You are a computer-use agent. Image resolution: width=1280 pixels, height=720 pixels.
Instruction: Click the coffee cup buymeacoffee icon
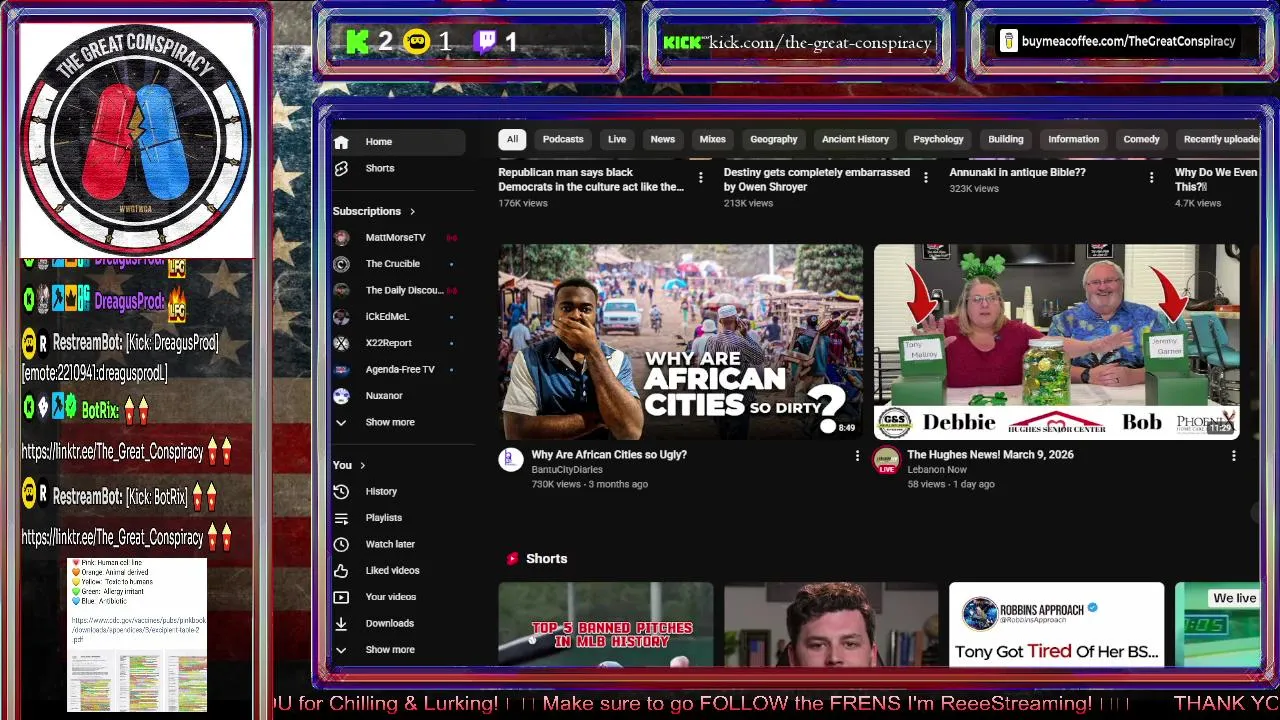tap(1008, 41)
